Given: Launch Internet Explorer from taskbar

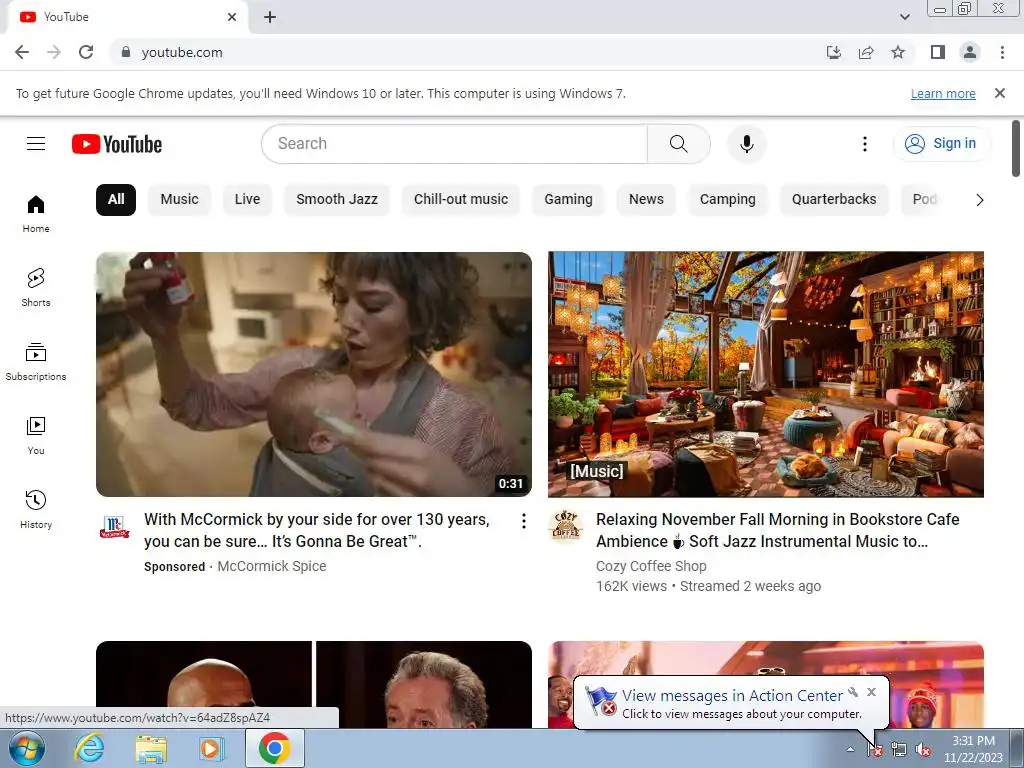Looking at the screenshot, I should pos(89,748).
